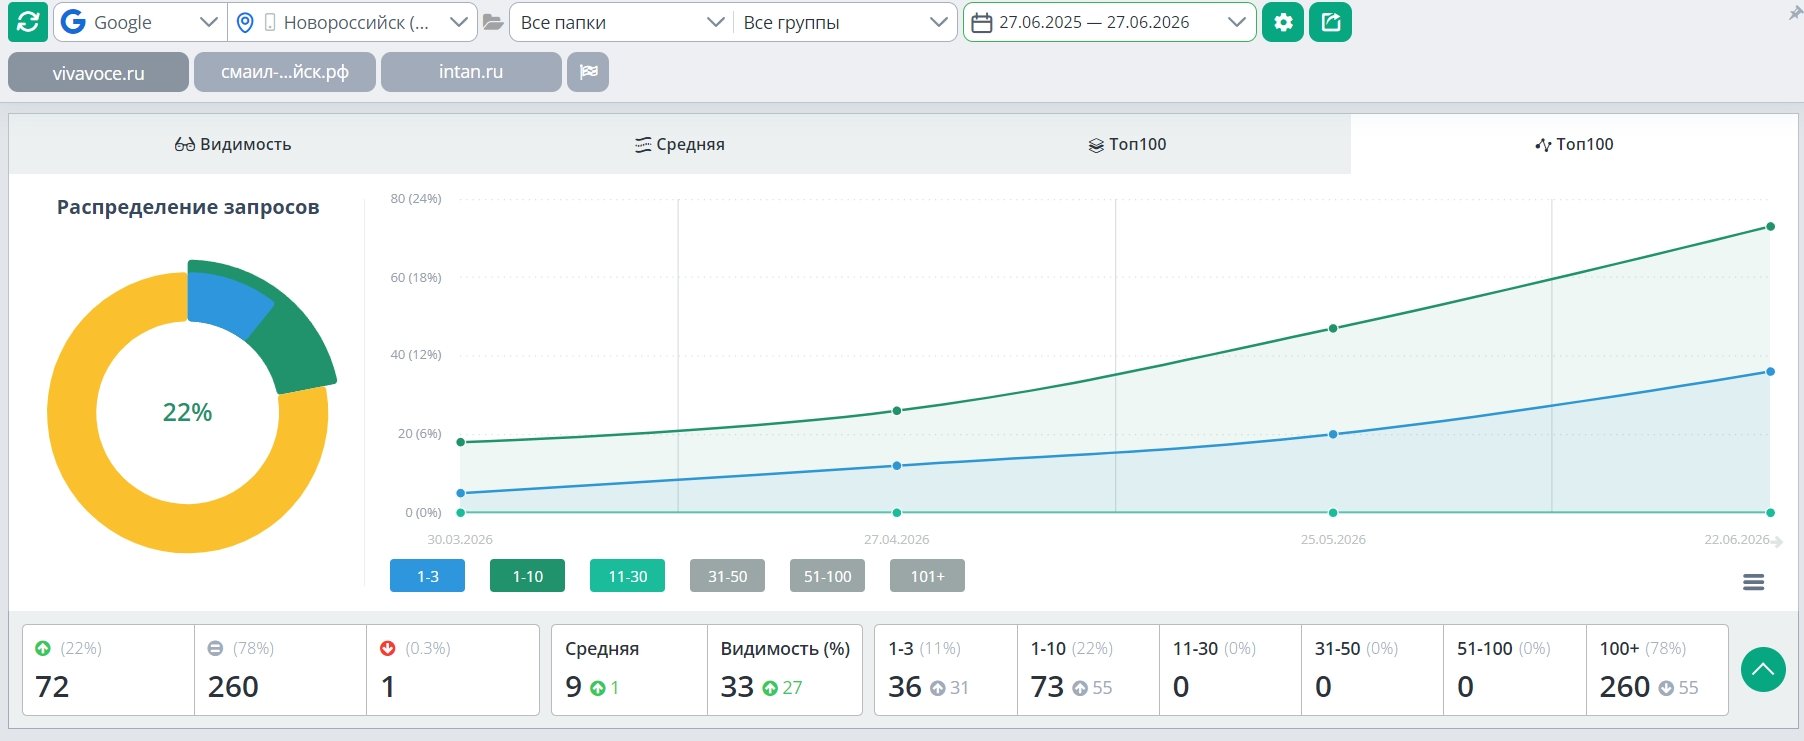This screenshot has width=1804, height=741.
Task: Click the folder icon before Все папки
Action: [x=492, y=22]
